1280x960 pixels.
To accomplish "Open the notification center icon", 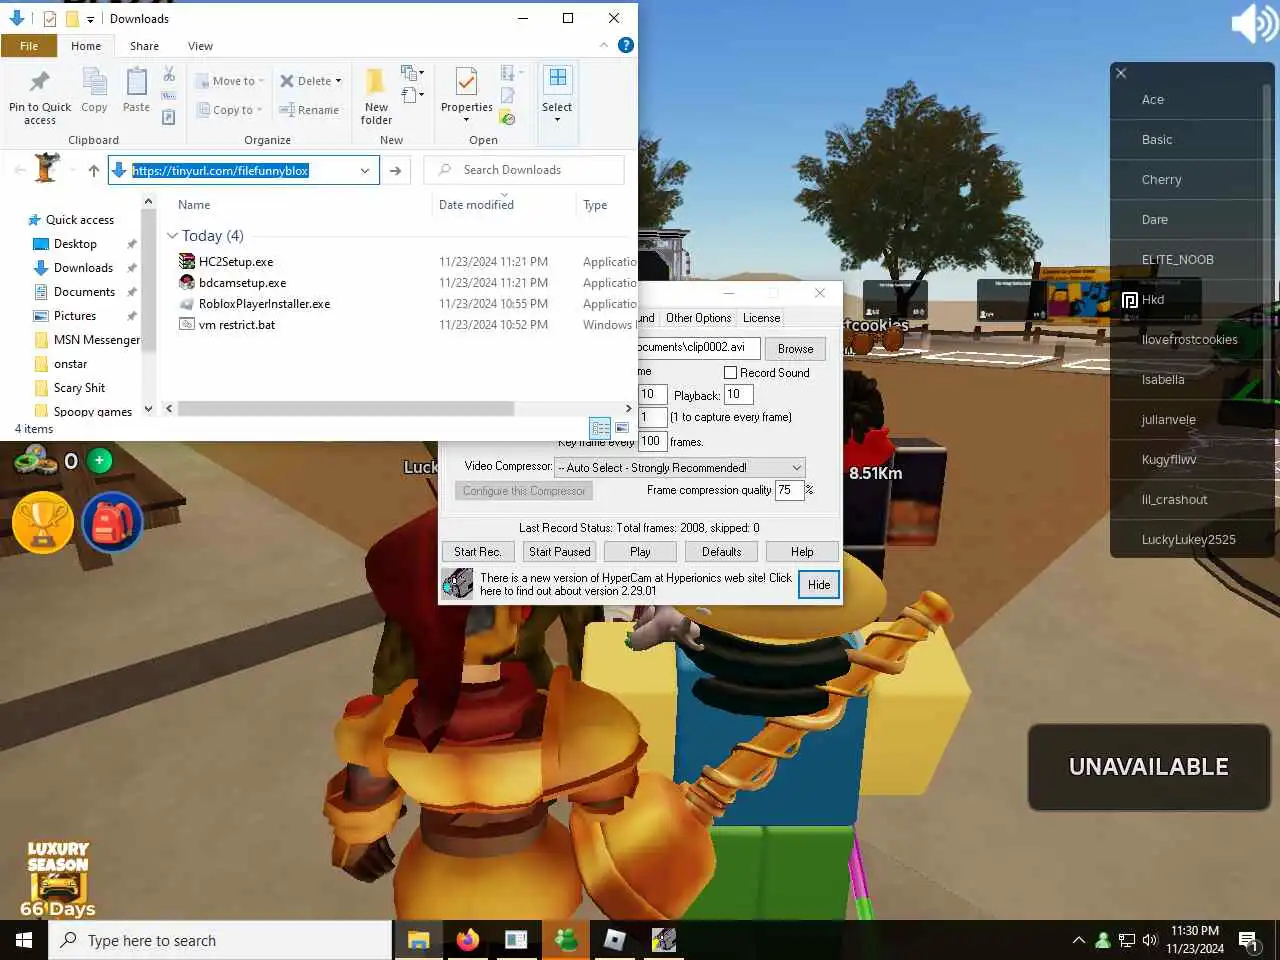I will coord(1249,940).
